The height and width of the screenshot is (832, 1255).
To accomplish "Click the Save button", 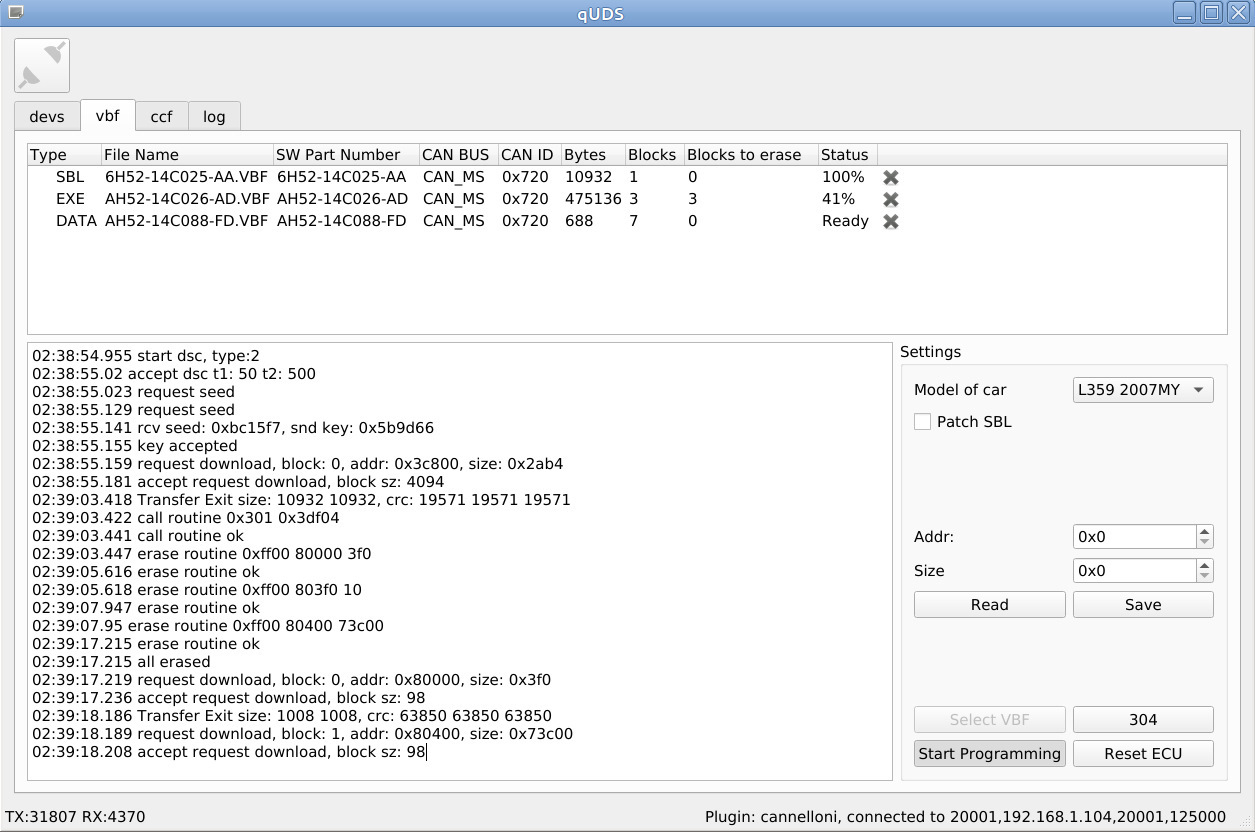I will (1143, 605).
